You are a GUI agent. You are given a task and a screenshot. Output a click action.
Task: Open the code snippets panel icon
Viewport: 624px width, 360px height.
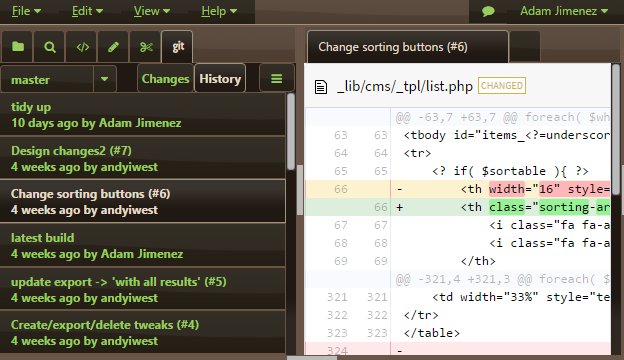pyautogui.click(x=82, y=47)
